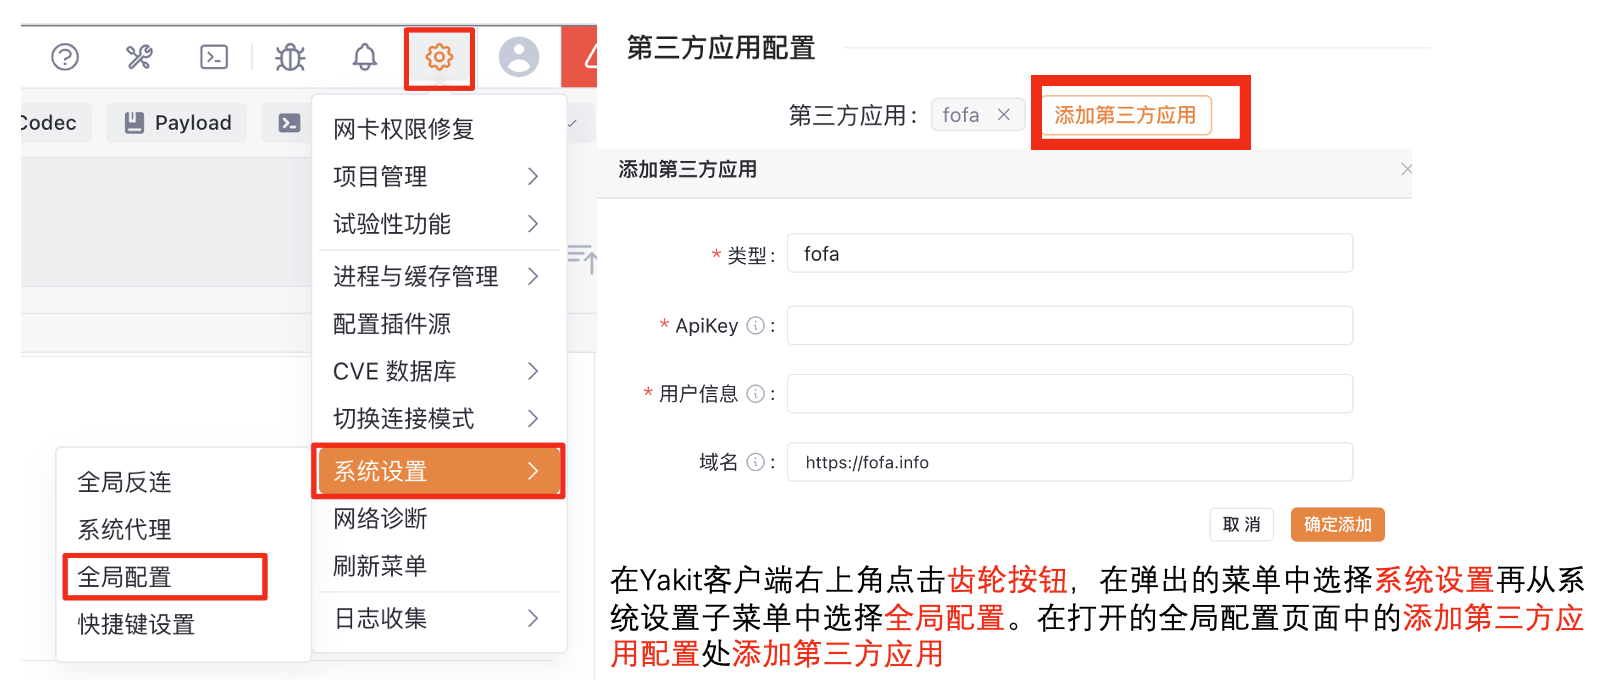Image resolution: width=1602 pixels, height=680 pixels.
Task: Open the 系统设置 highlighted menu item
Action: click(439, 471)
